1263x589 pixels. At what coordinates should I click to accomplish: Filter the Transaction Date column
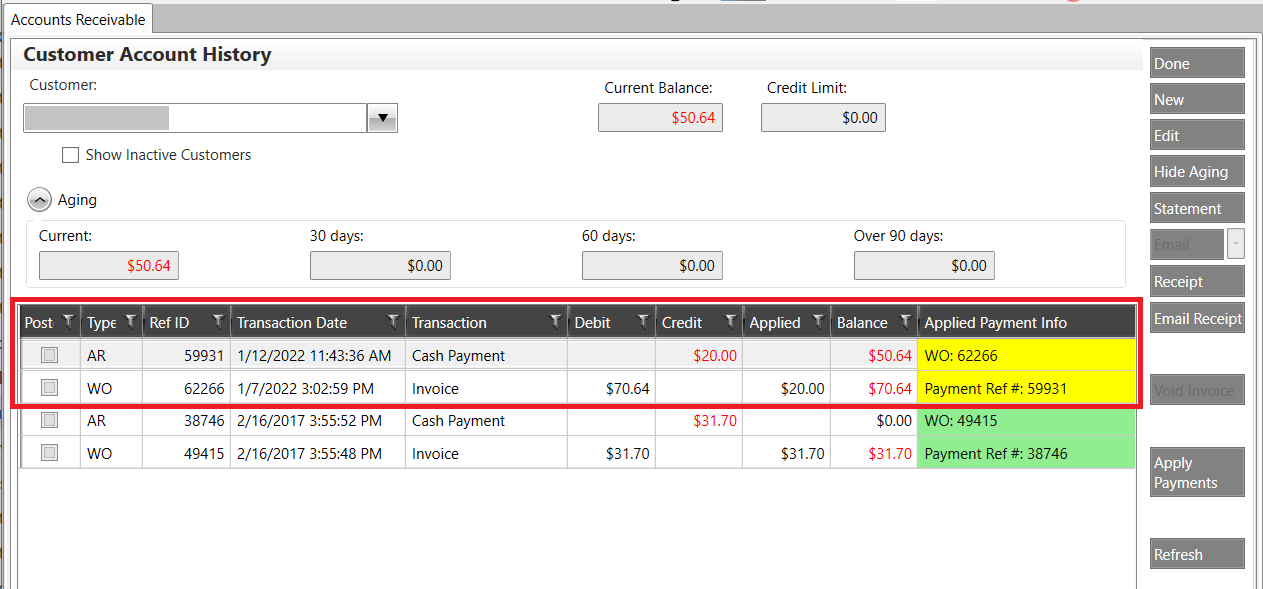point(393,322)
